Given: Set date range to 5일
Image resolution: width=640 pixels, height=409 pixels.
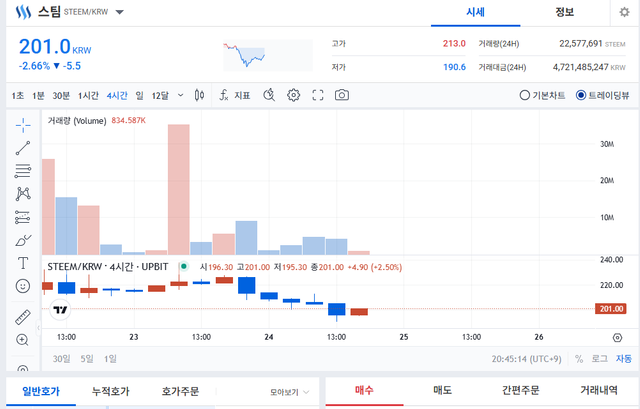Looking at the screenshot, I should (87, 359).
